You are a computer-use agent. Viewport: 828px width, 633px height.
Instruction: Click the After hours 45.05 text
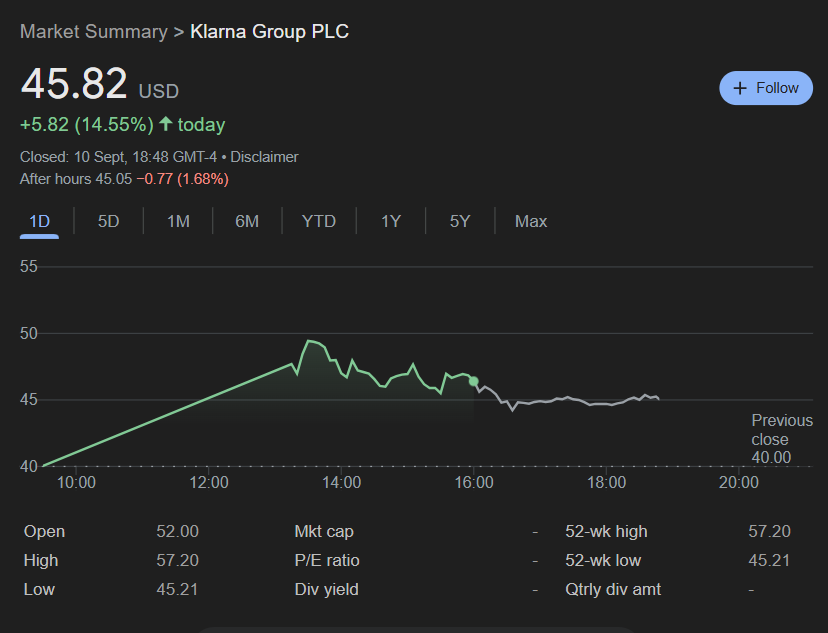point(76,179)
